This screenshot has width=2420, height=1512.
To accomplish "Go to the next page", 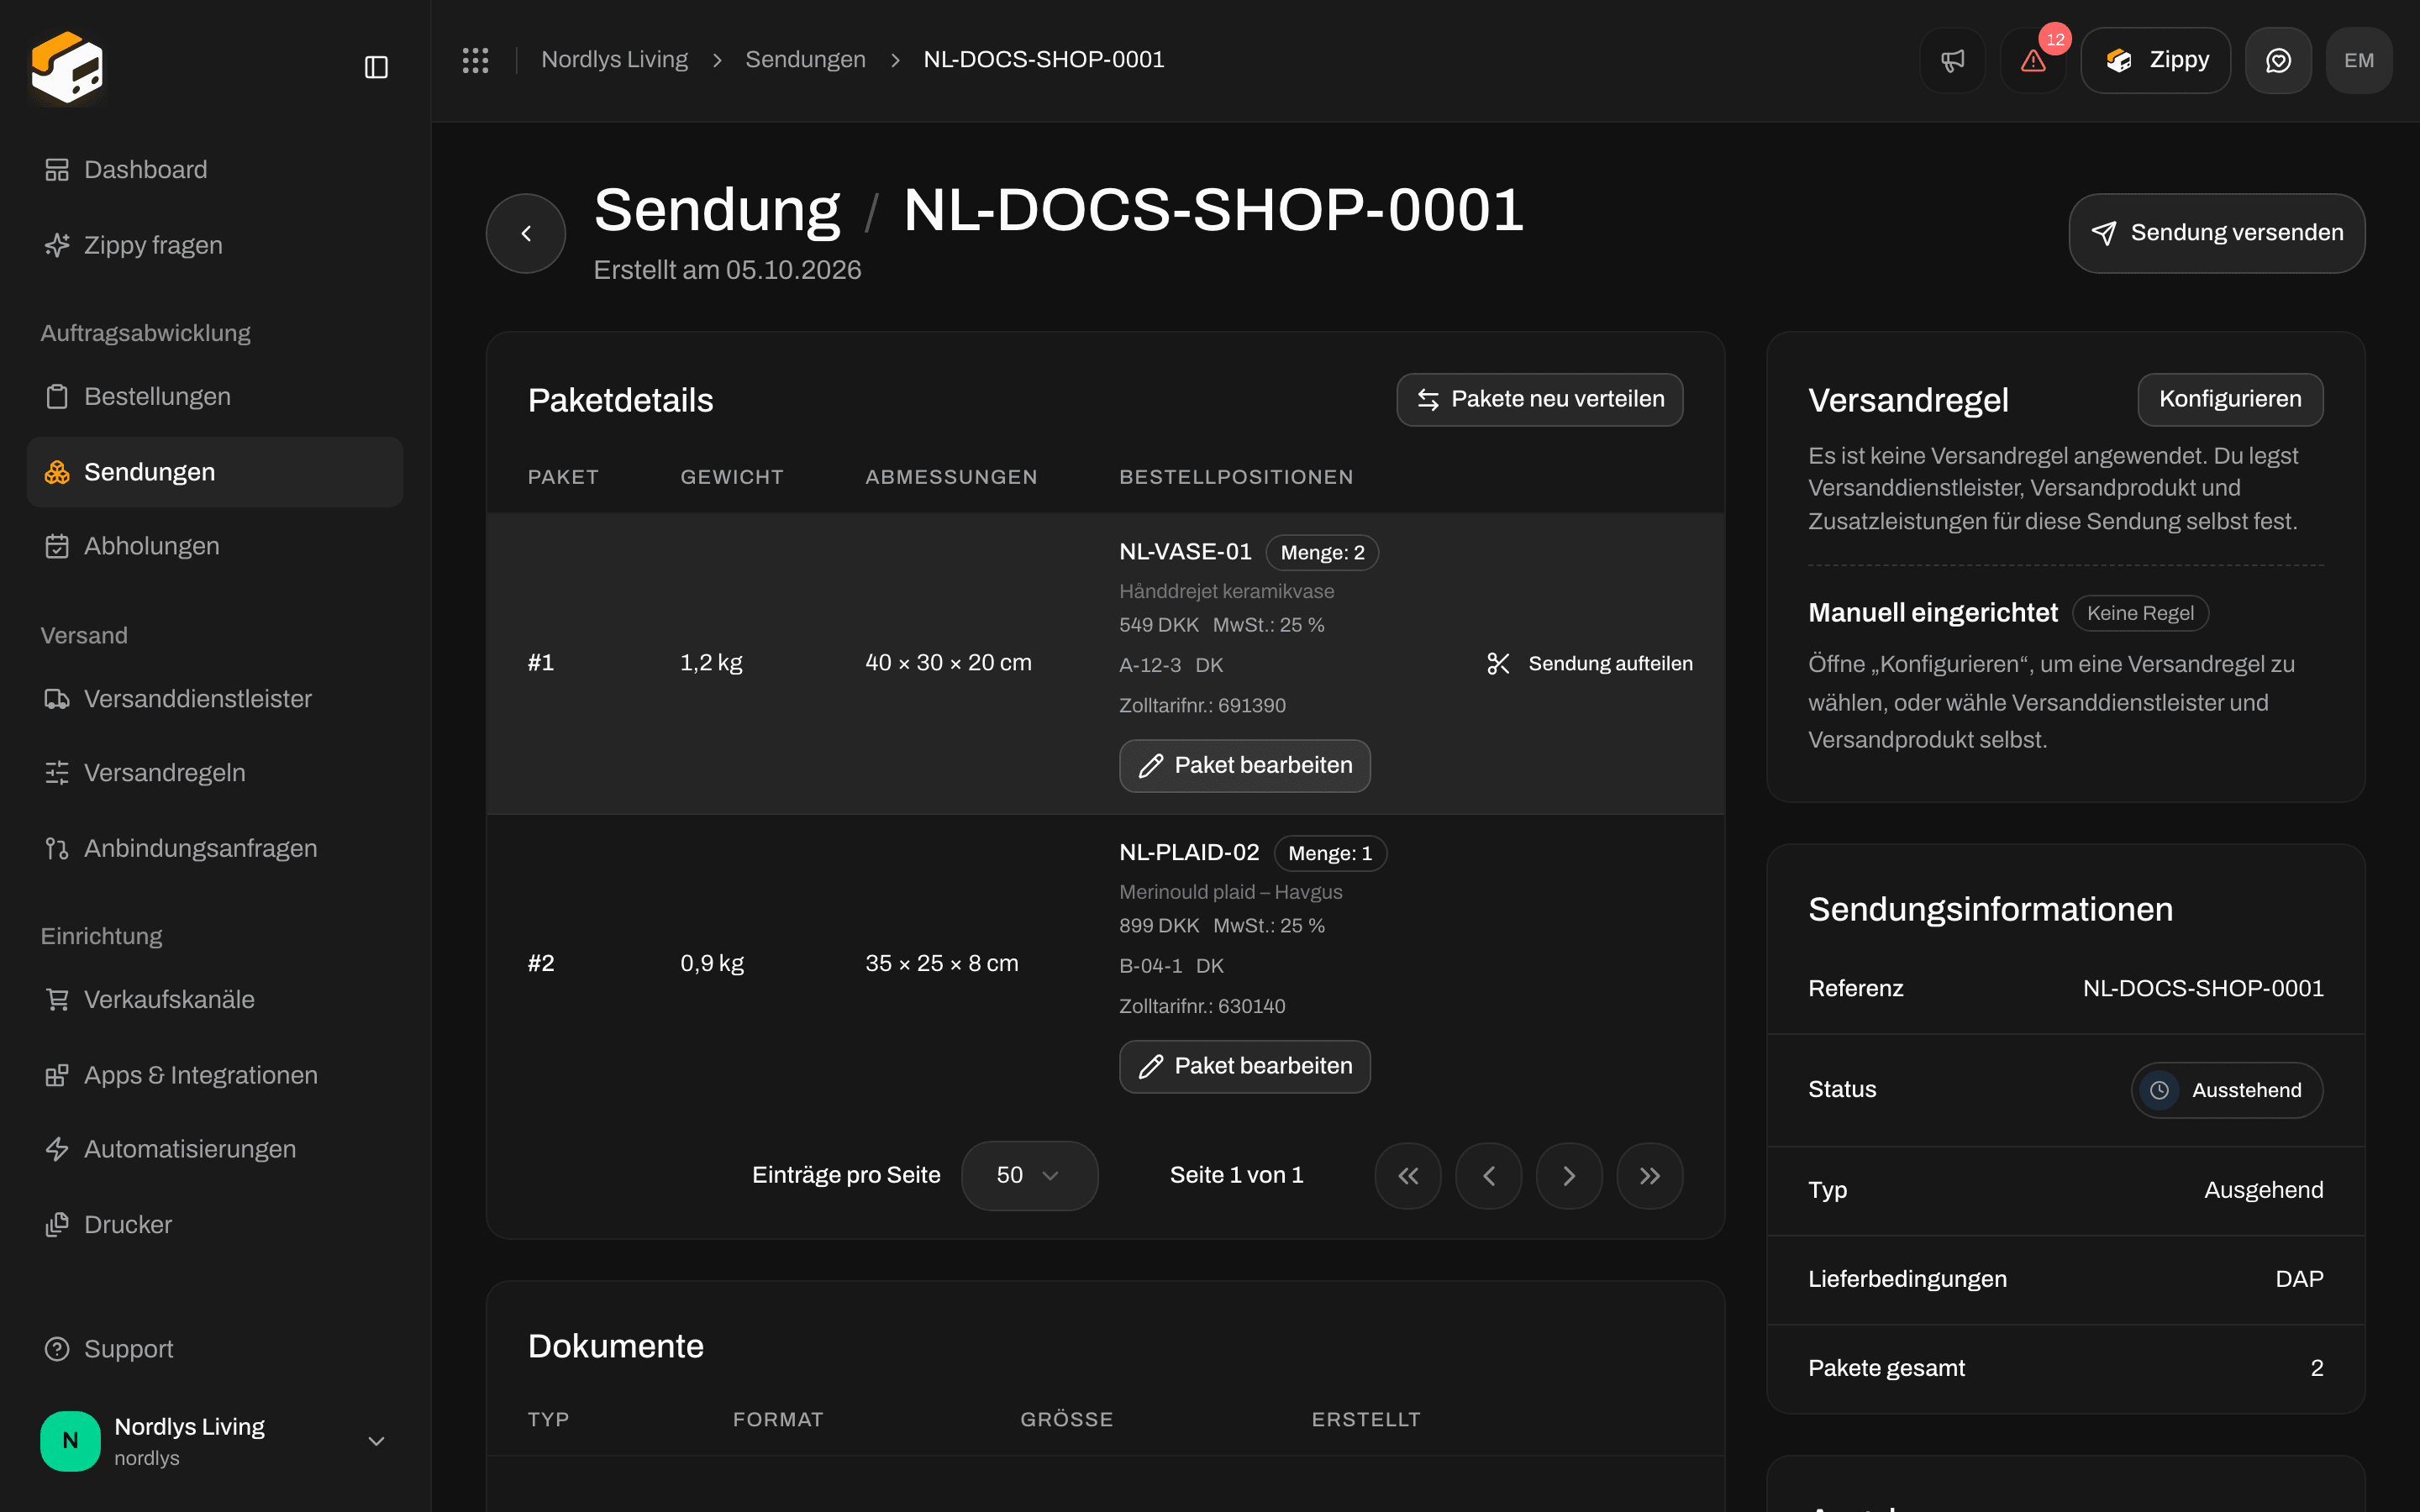I will point(1569,1176).
